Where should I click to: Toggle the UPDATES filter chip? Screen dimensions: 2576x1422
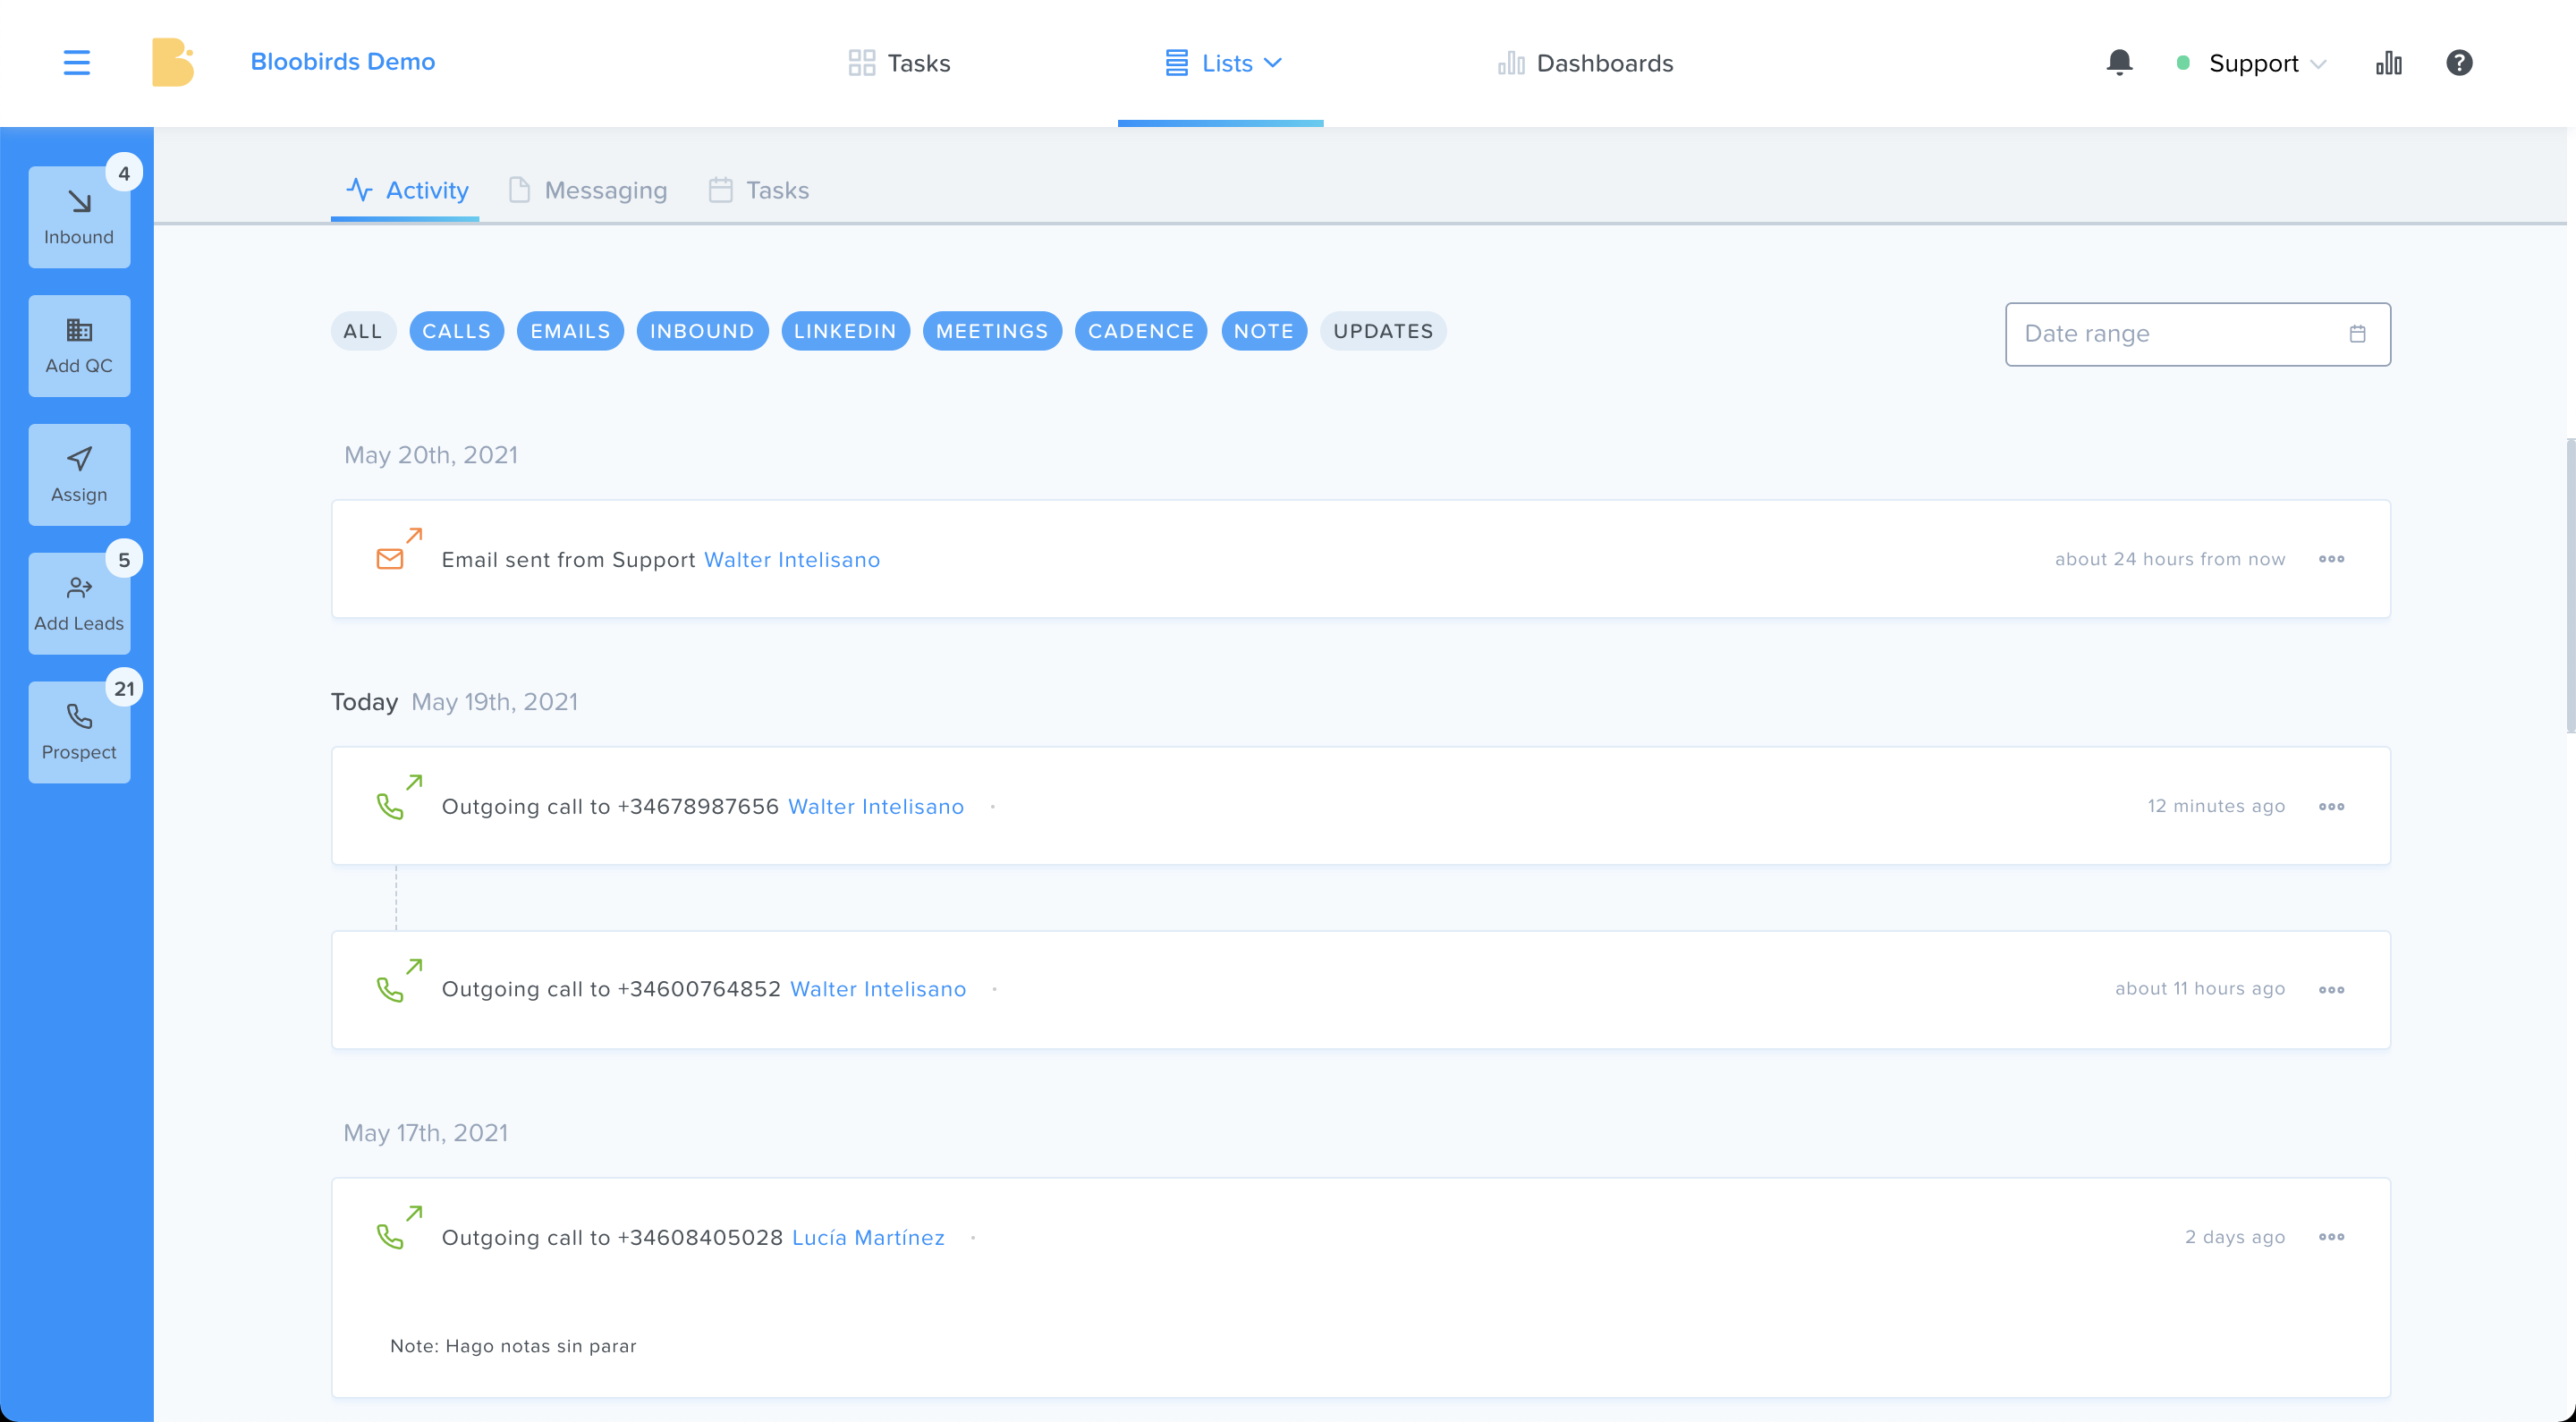[x=1383, y=331]
